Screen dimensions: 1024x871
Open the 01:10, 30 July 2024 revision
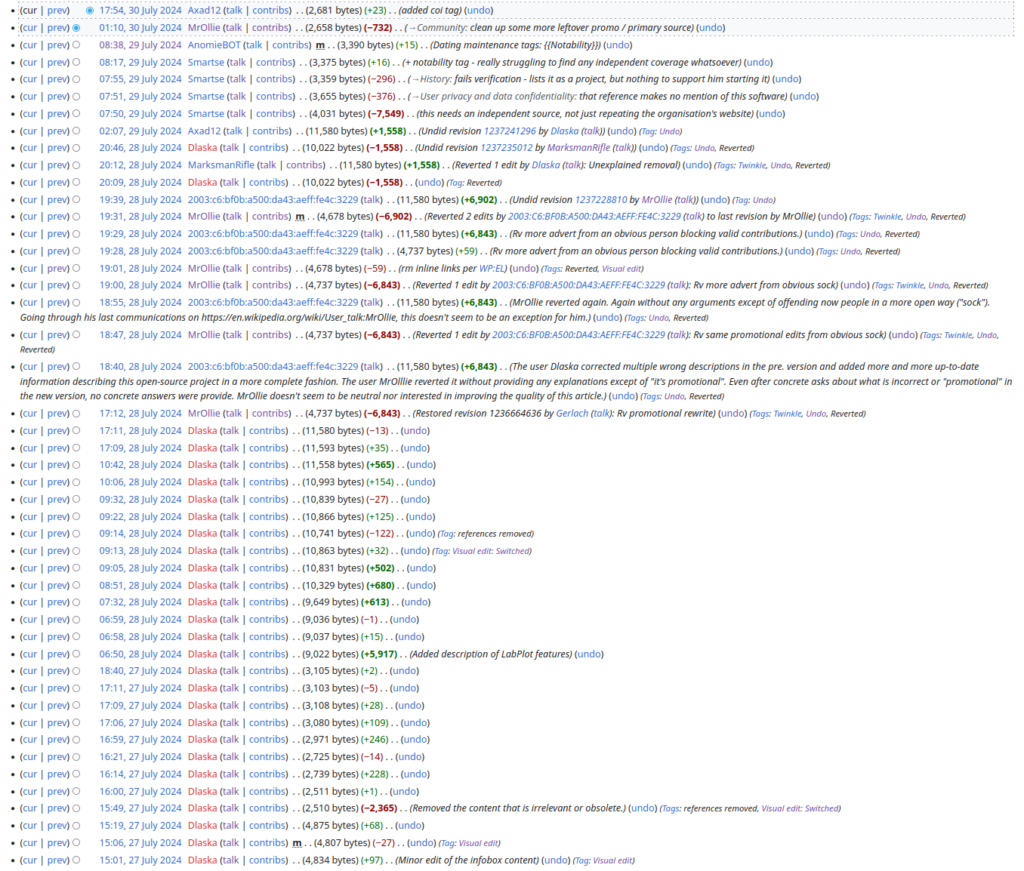pyautogui.click(x=140, y=28)
